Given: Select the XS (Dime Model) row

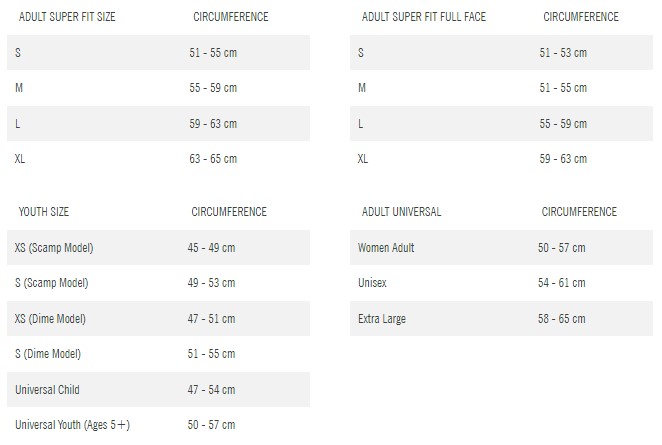Looking at the screenshot, I should click(x=158, y=319).
